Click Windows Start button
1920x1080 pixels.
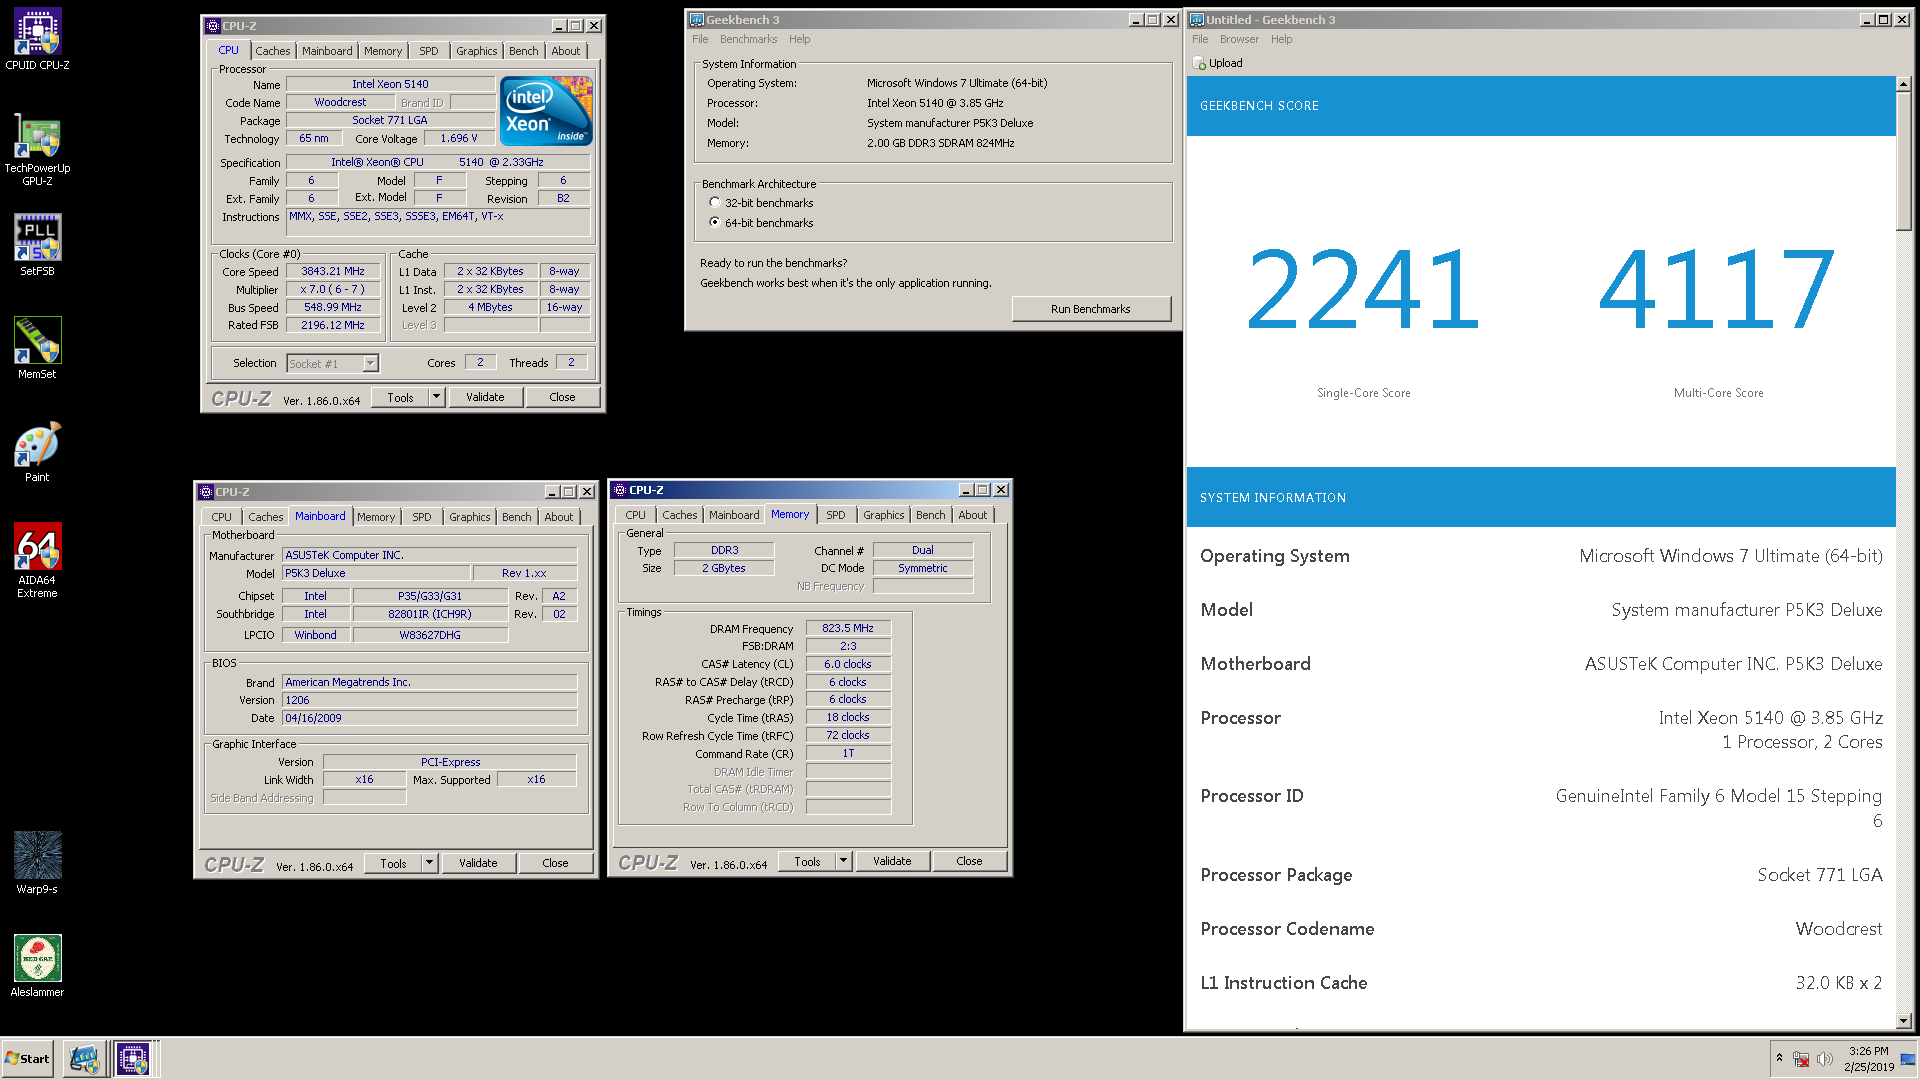(x=27, y=1058)
